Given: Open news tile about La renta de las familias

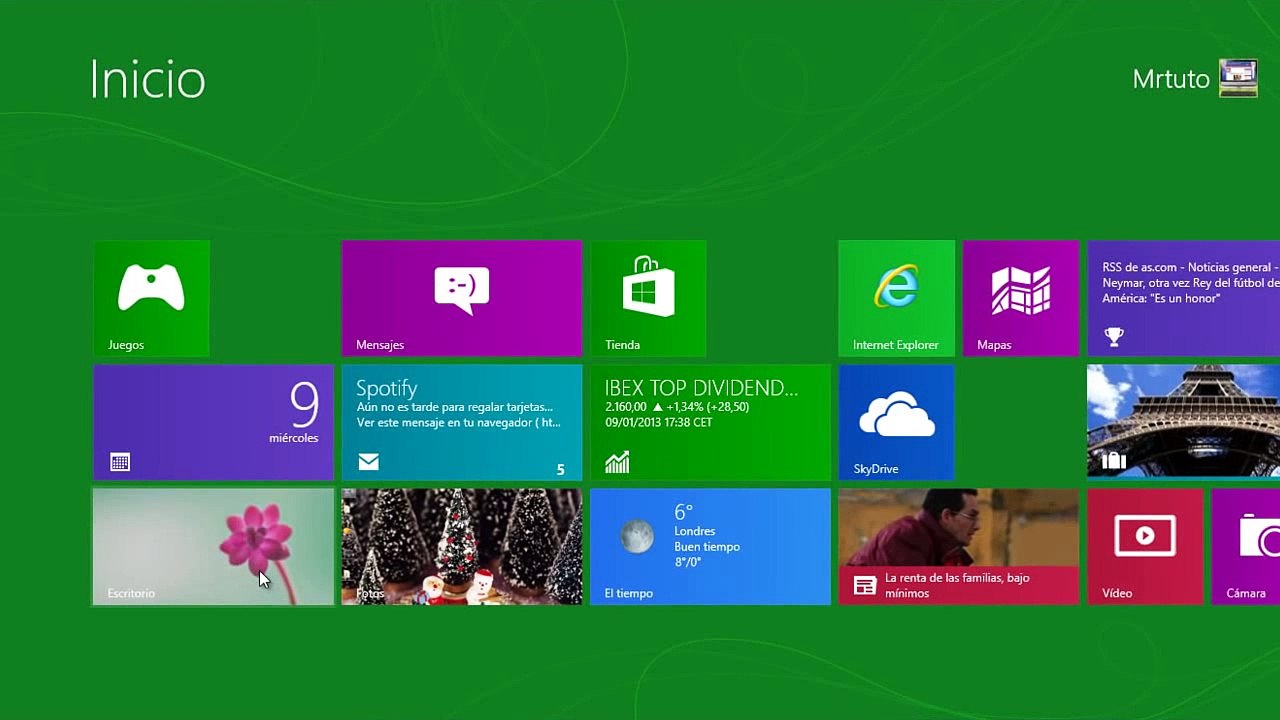Looking at the screenshot, I should (958, 546).
